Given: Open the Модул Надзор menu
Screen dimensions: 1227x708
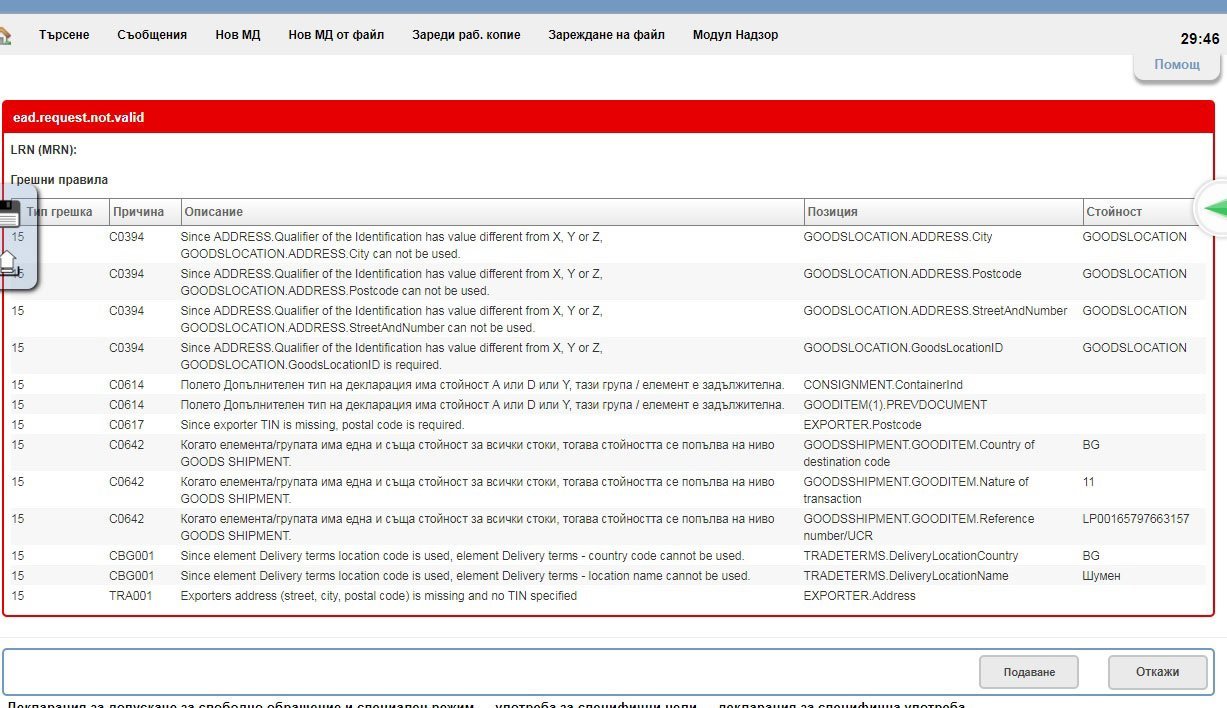Looking at the screenshot, I should click(x=735, y=35).
